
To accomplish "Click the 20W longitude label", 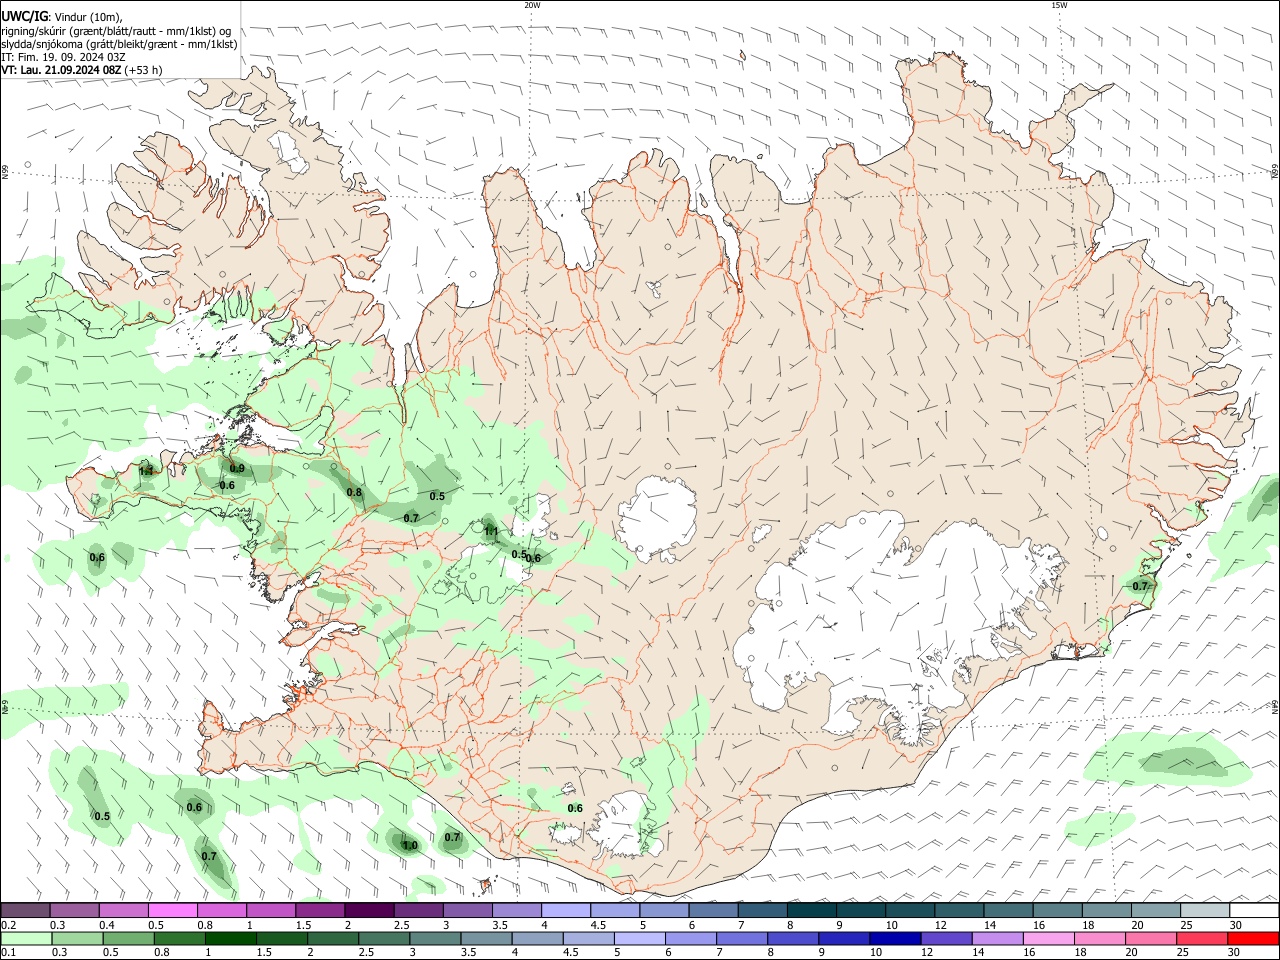I will tap(532, 5).
